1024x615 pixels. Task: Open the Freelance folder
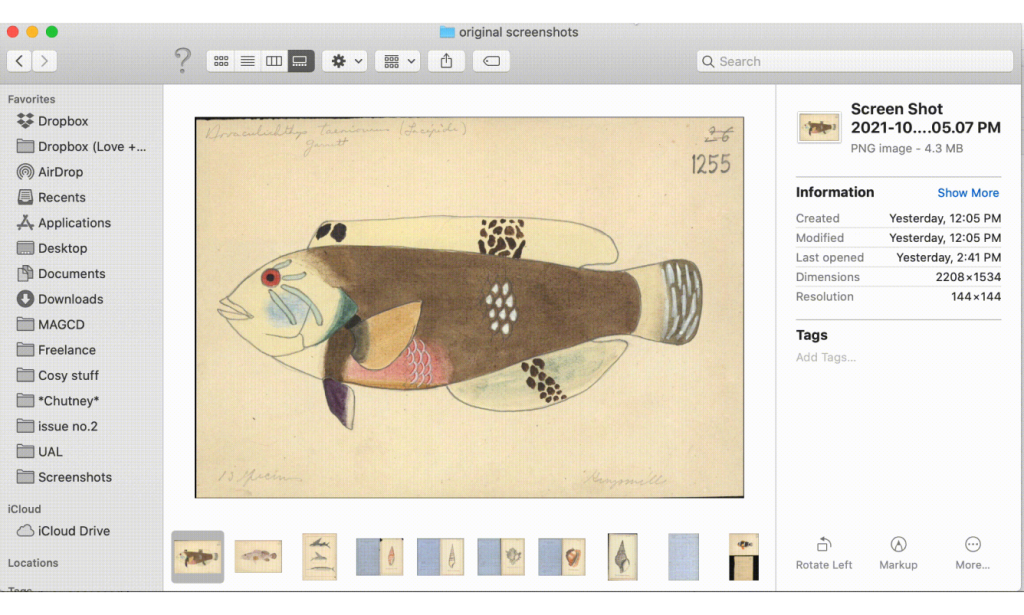pyautogui.click(x=56, y=350)
